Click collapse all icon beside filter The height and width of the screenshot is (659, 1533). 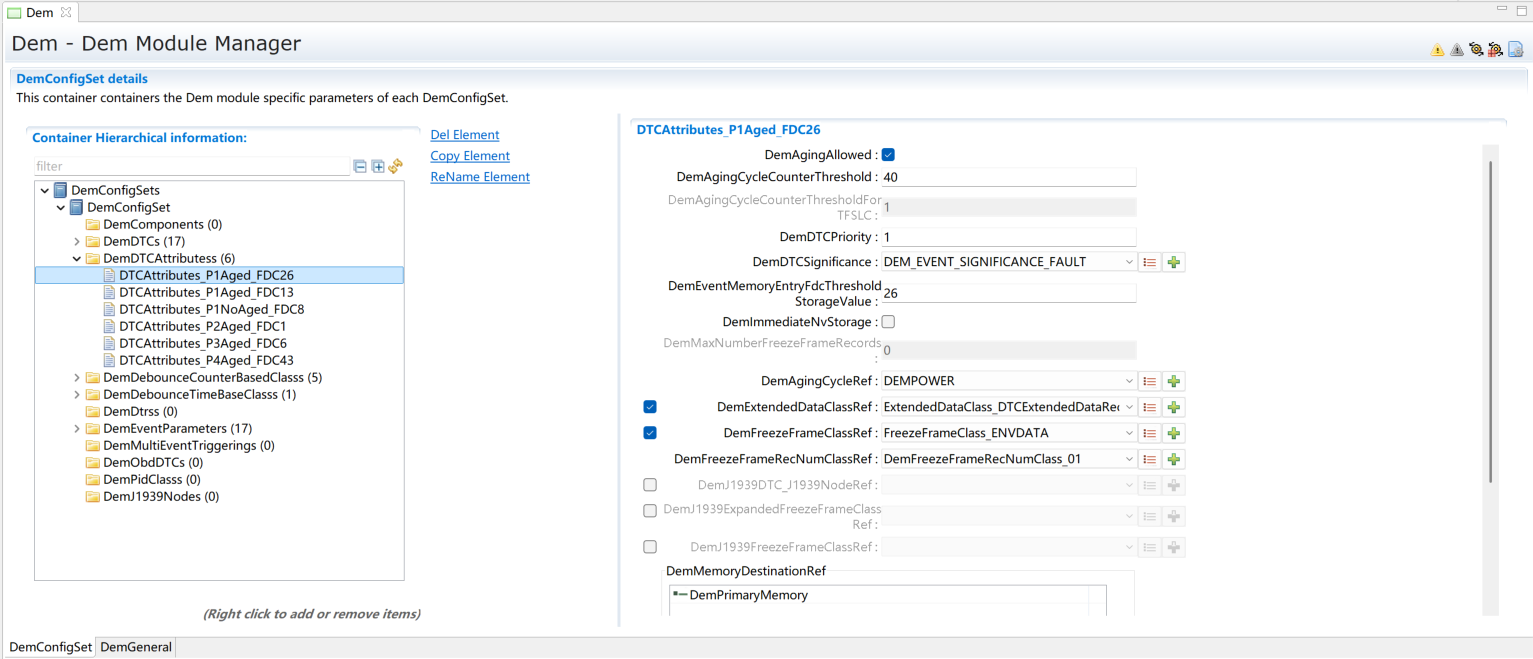[x=360, y=167]
